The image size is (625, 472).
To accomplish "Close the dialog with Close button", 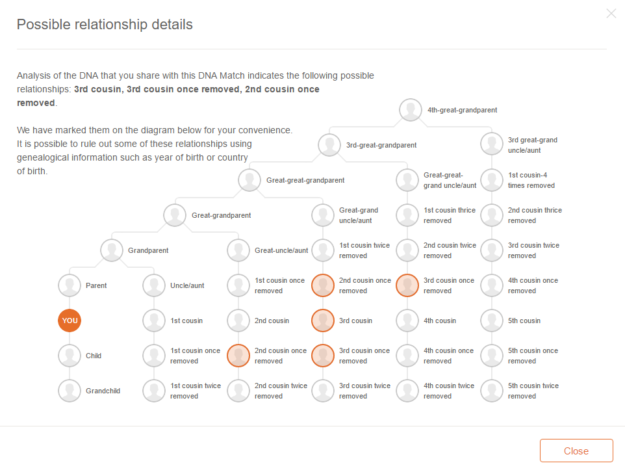I will [576, 451].
